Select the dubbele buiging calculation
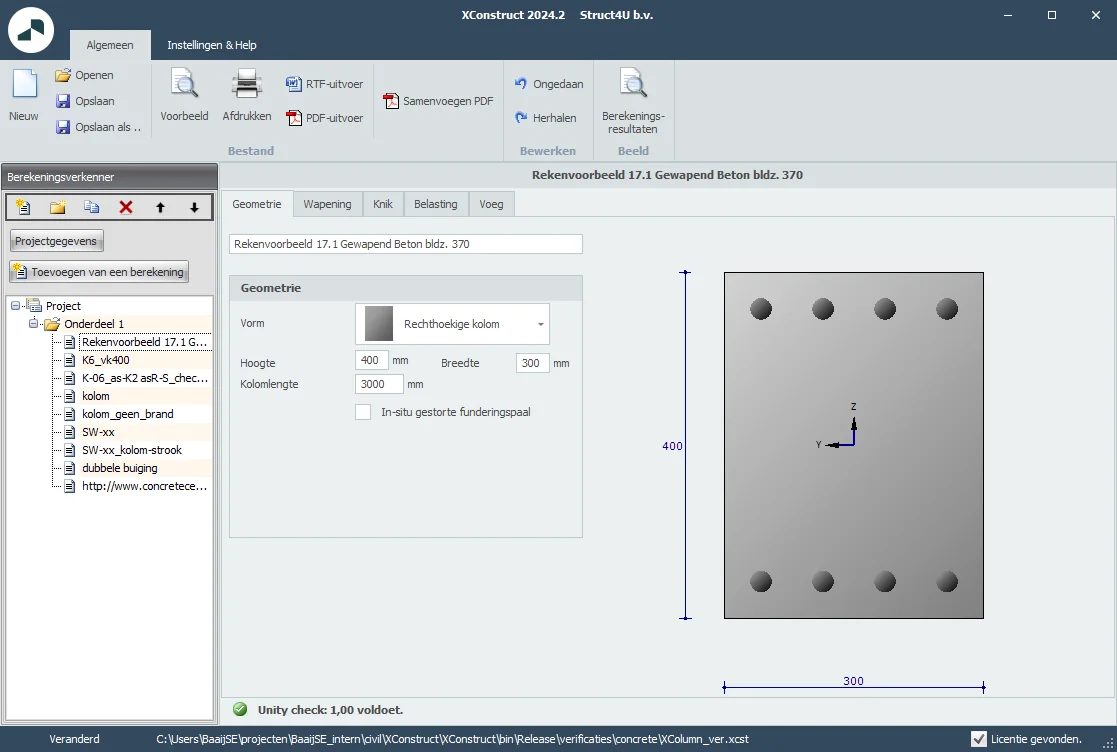1117x752 pixels. point(120,468)
